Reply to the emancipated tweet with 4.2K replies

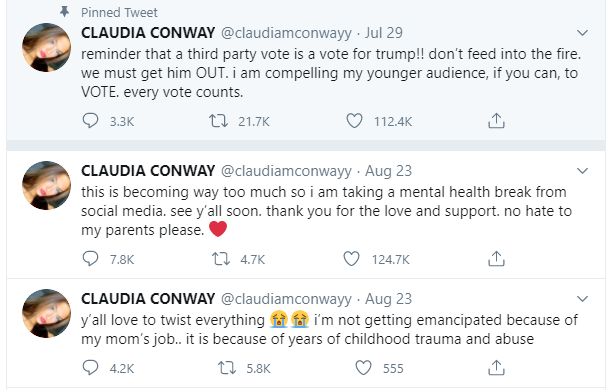(x=91, y=368)
